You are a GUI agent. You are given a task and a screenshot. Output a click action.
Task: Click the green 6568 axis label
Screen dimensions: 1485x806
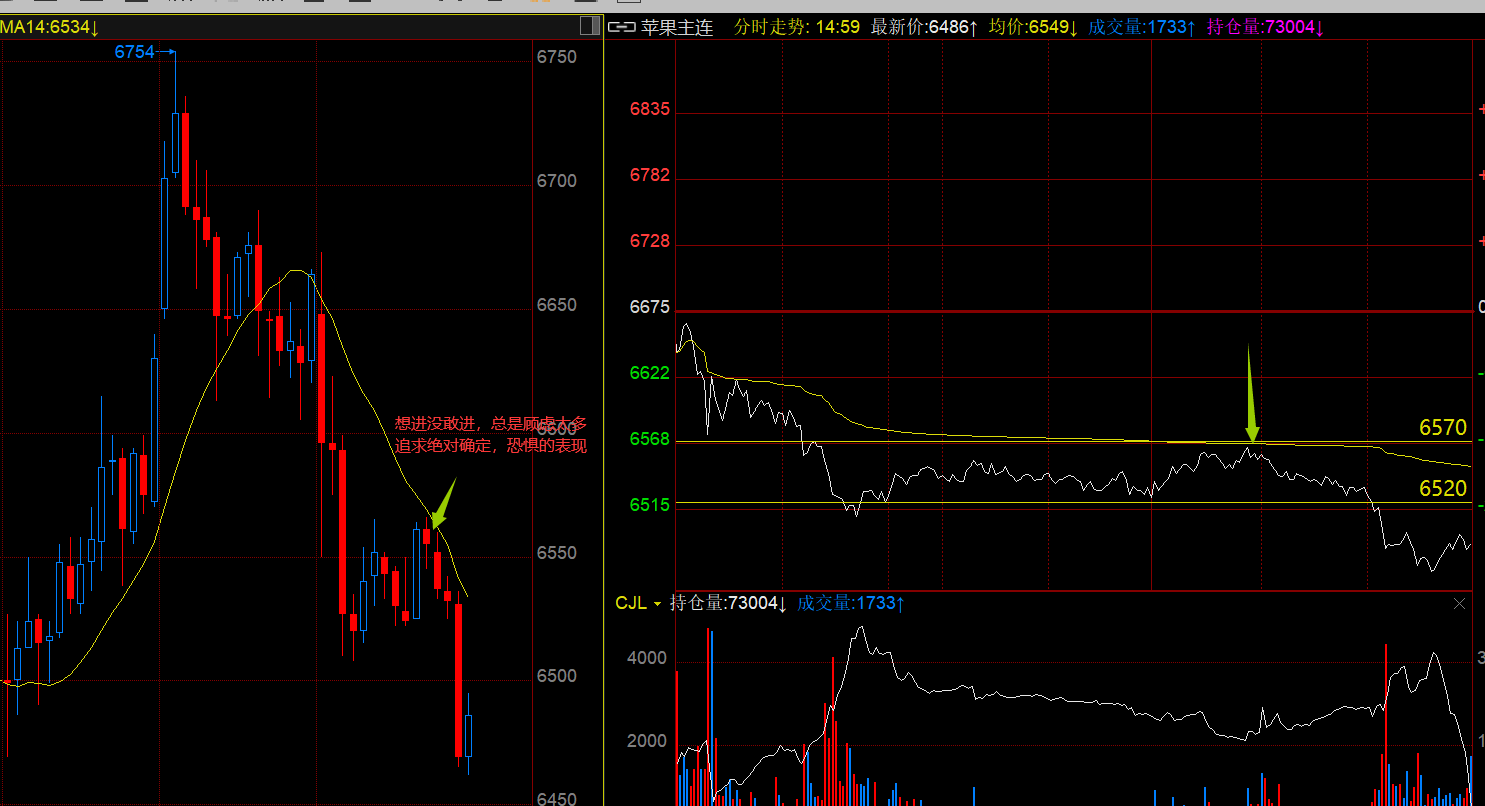pos(650,439)
